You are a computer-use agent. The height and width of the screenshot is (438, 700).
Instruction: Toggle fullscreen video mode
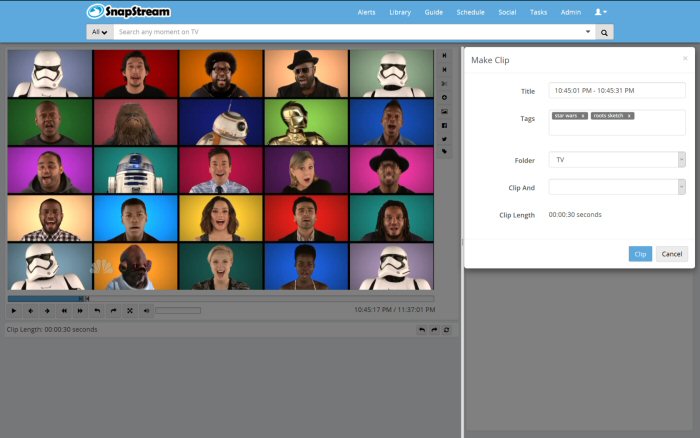[130, 311]
